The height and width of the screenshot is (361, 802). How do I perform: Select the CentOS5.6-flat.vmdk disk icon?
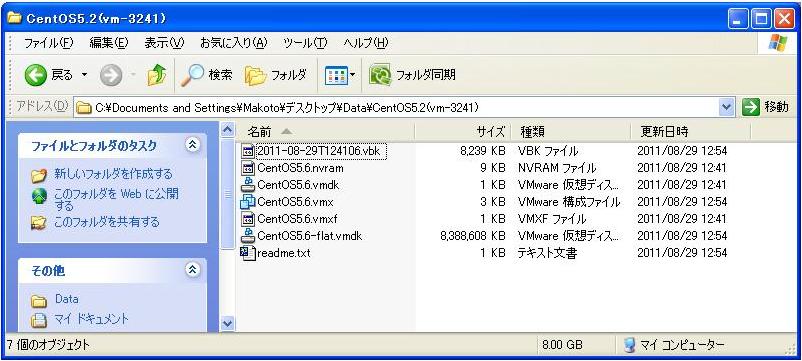coord(248,236)
